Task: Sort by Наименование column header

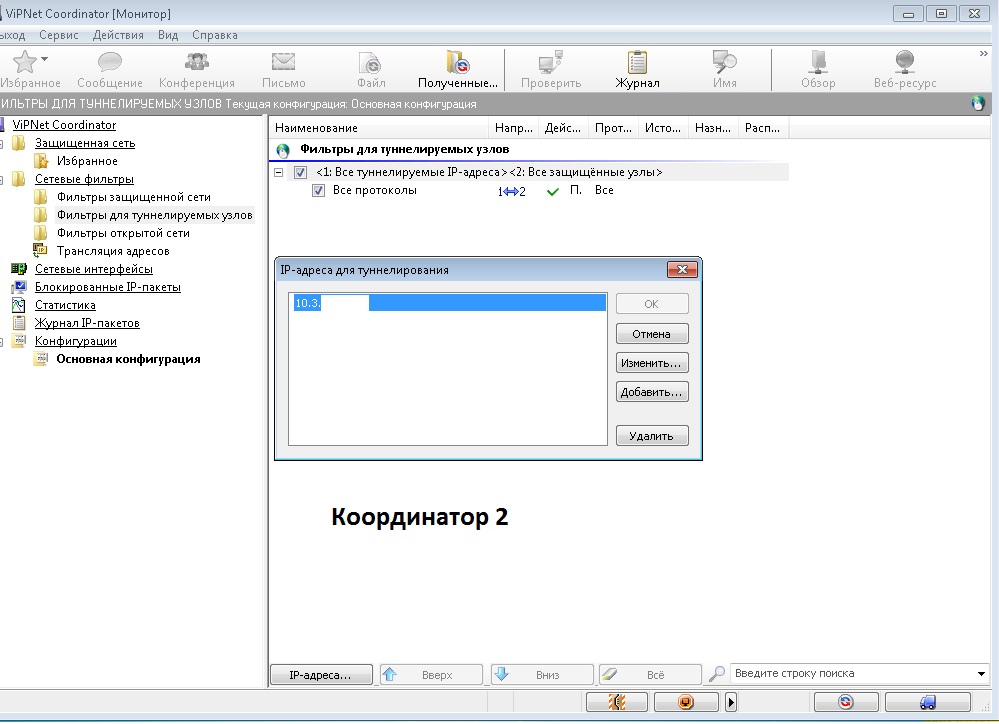Action: click(x=378, y=128)
